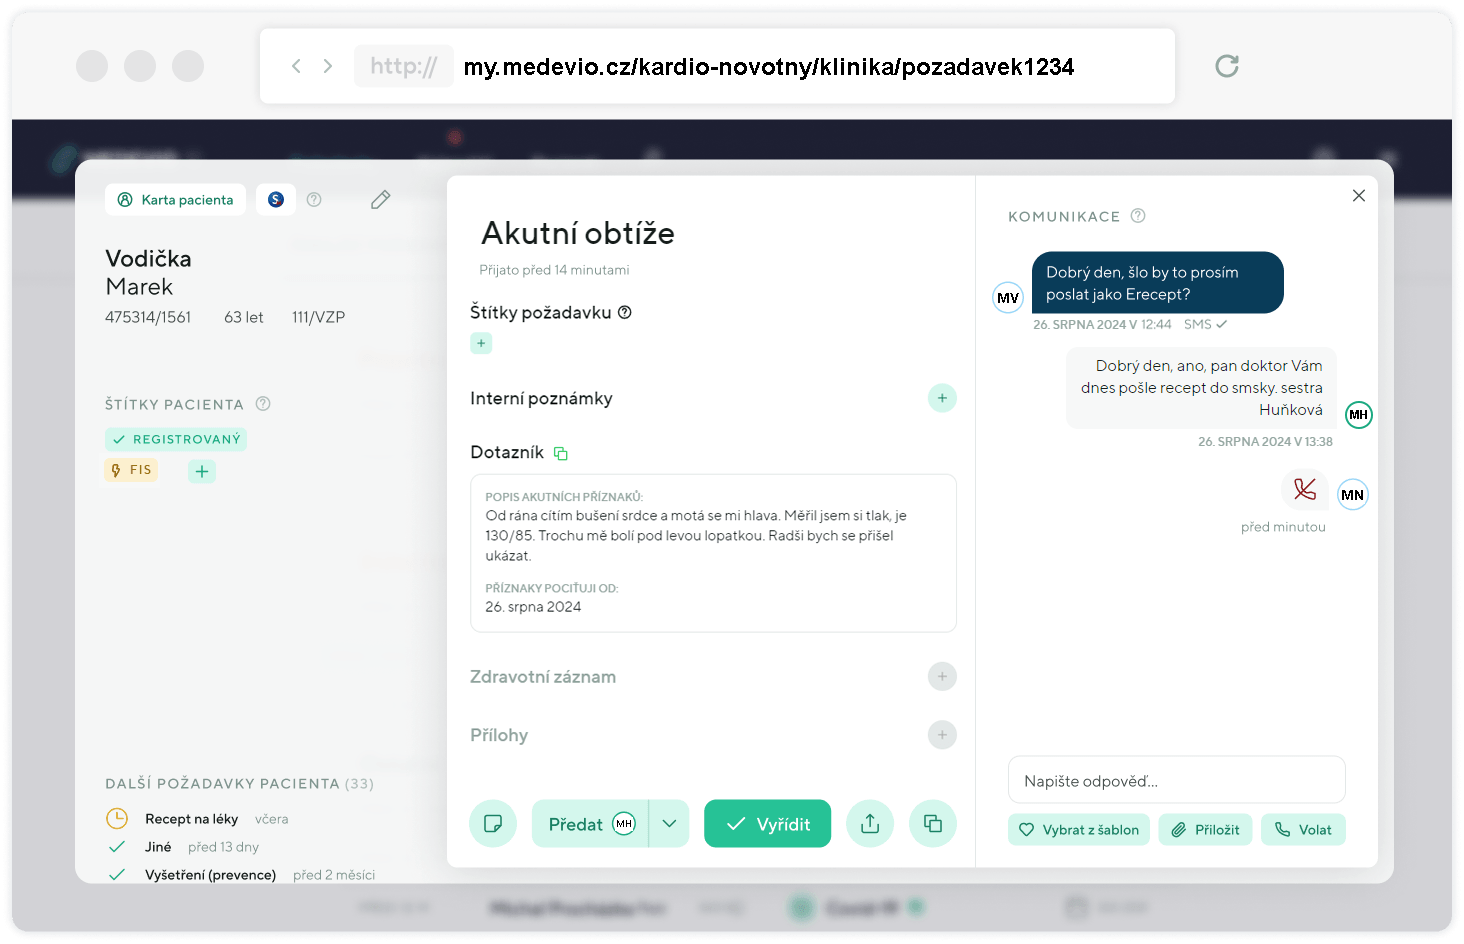Click the copy icon beside Dotazník
Viewport: 1464px width, 944px height.
pos(561,454)
